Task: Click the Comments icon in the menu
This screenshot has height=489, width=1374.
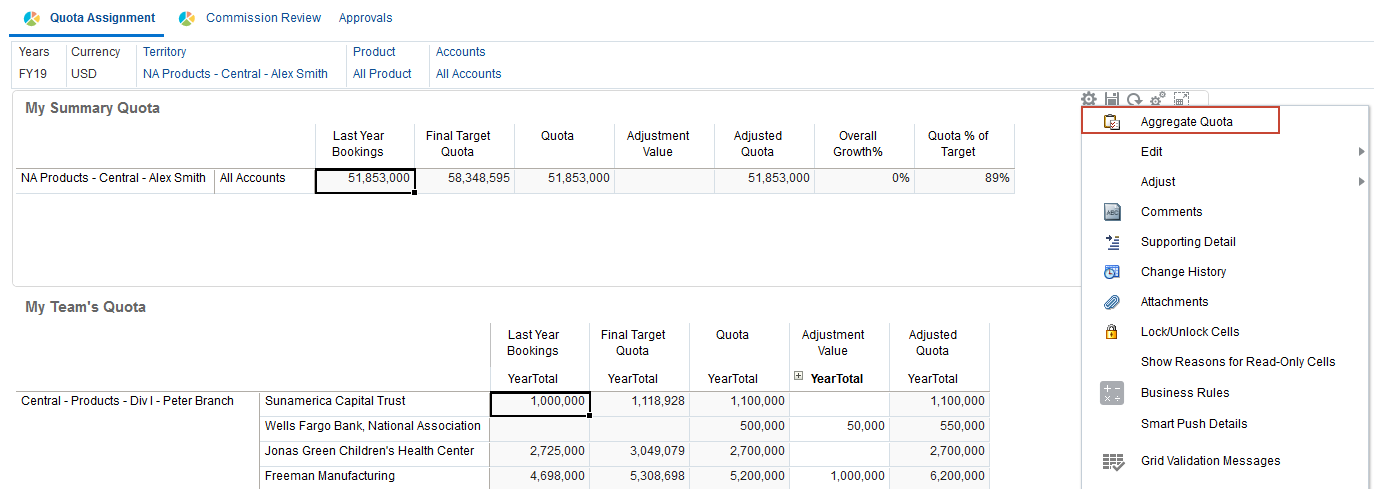Action: tap(1112, 212)
